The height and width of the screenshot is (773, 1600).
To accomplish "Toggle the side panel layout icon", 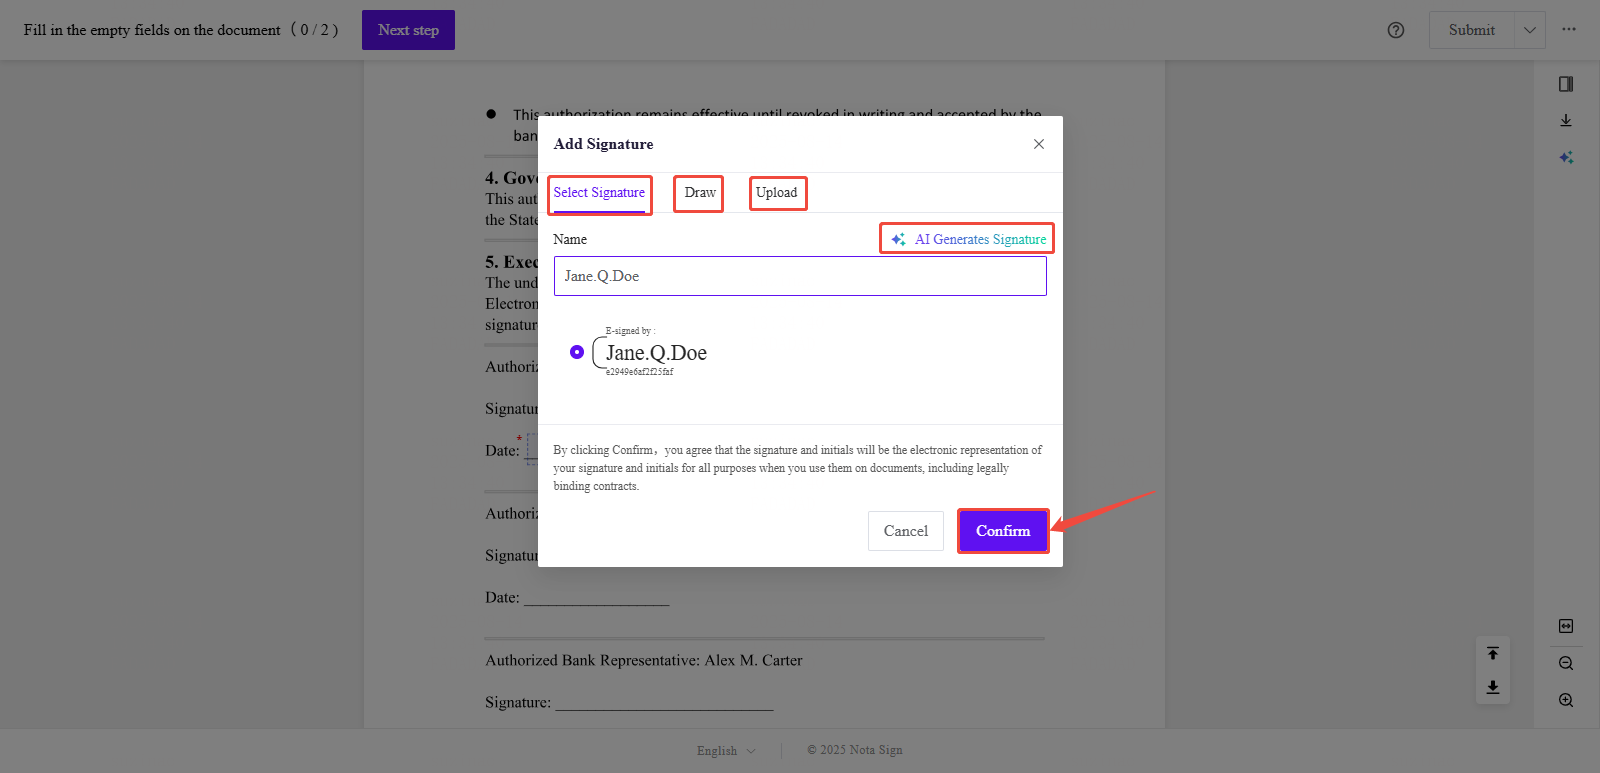I will [x=1566, y=84].
